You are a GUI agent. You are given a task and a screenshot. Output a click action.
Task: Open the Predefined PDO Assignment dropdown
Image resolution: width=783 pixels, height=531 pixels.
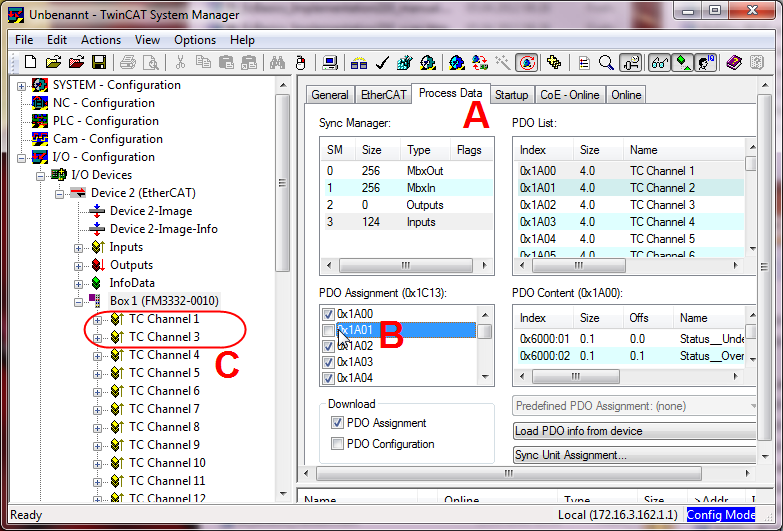pyautogui.click(x=634, y=406)
